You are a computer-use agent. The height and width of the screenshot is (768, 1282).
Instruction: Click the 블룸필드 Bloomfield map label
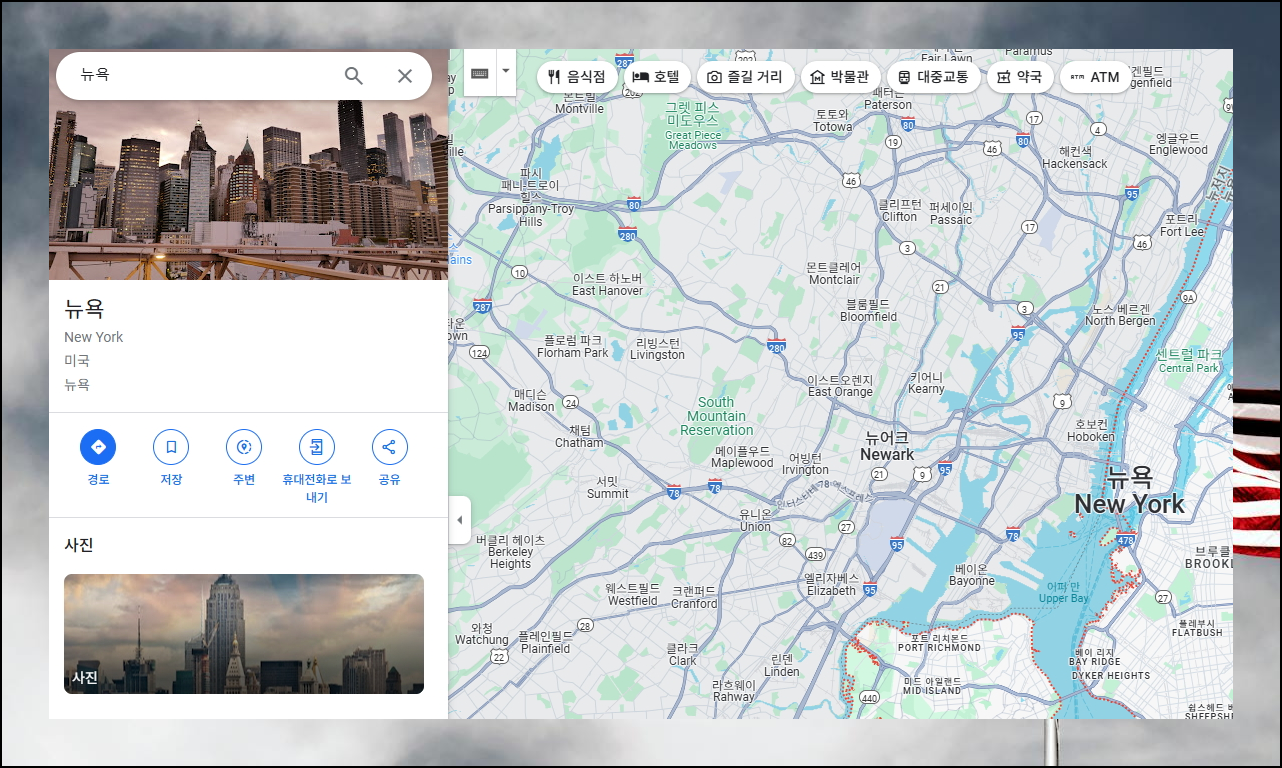click(x=869, y=310)
